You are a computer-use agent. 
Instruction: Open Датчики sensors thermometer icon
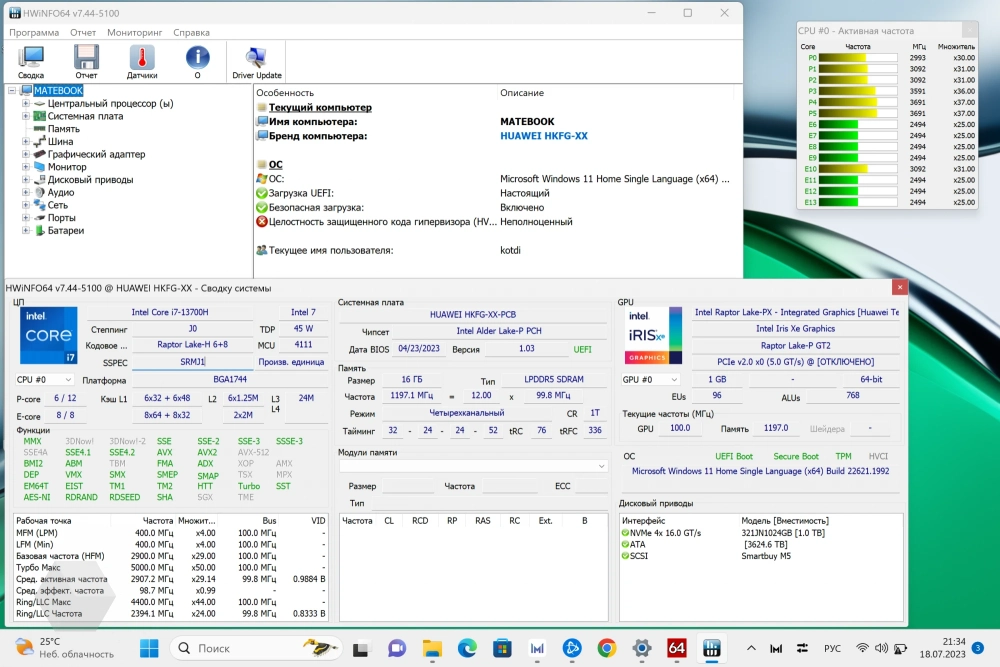click(142, 62)
